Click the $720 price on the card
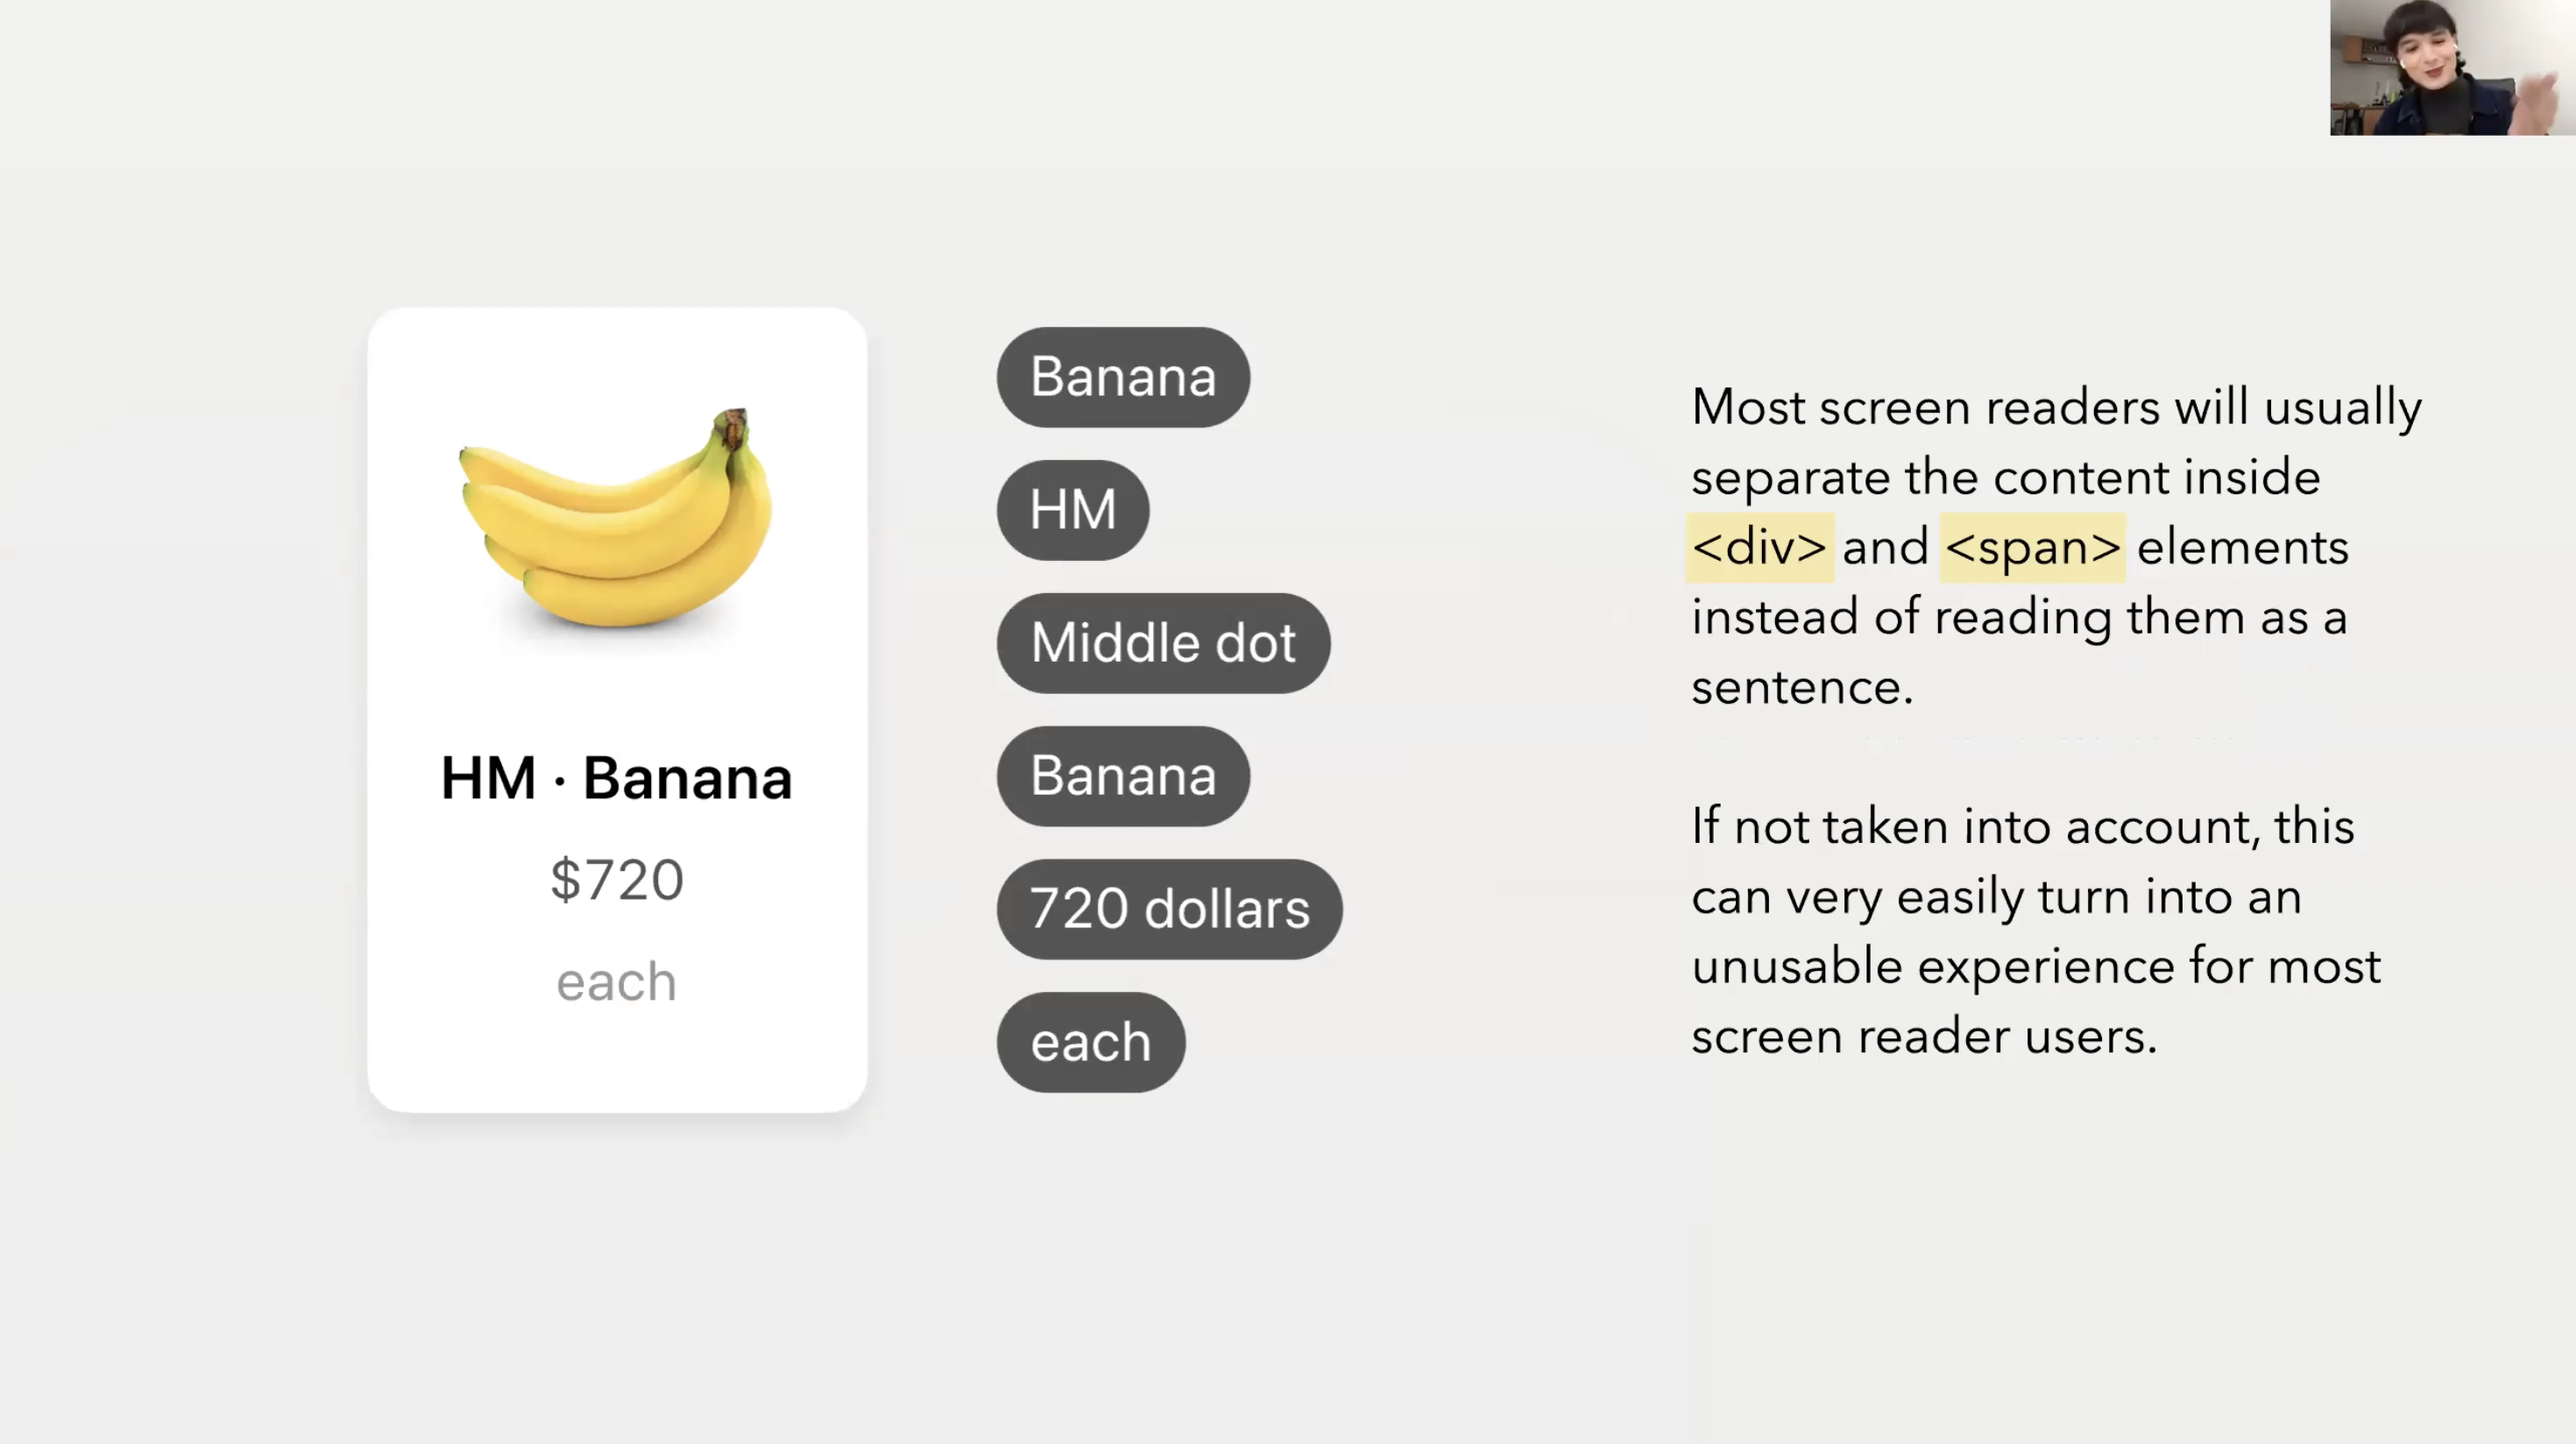The image size is (2576, 1444). point(617,880)
